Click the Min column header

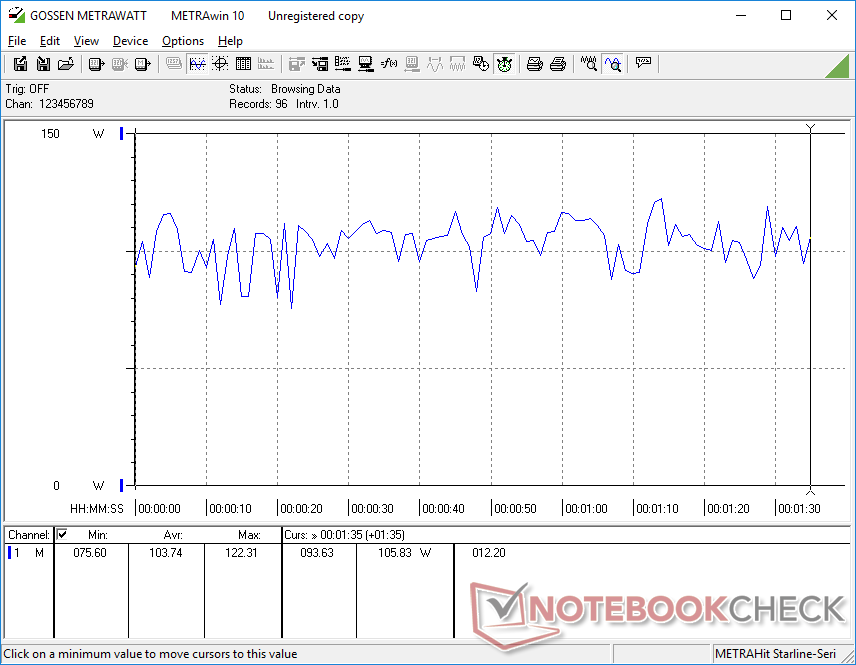point(98,535)
